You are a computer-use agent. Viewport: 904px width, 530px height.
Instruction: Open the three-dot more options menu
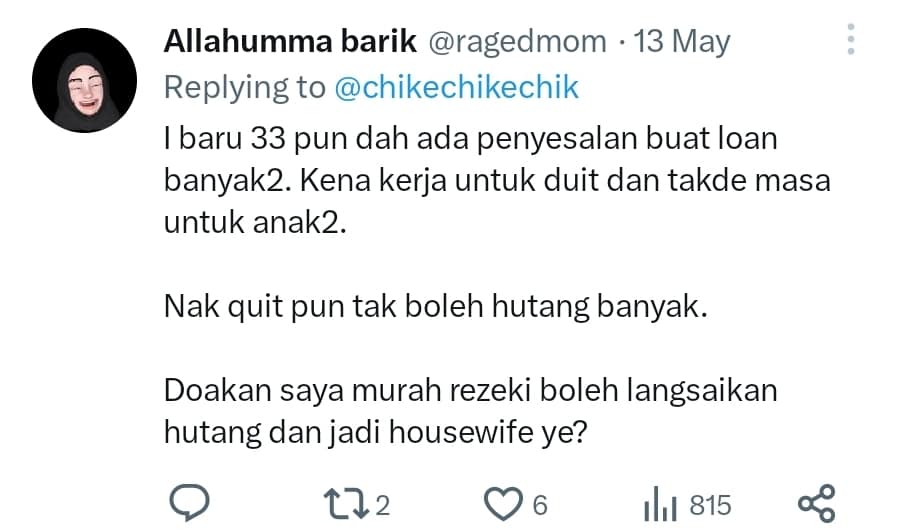pos(851,39)
